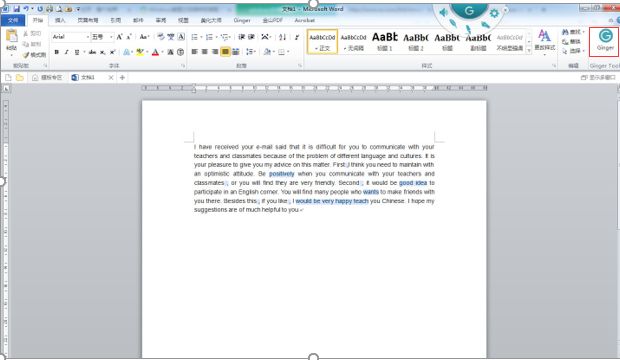Screen dimensions: 620x360
Task: Click the Ginger button in the ribbon
Action: pyautogui.click(x=605, y=40)
